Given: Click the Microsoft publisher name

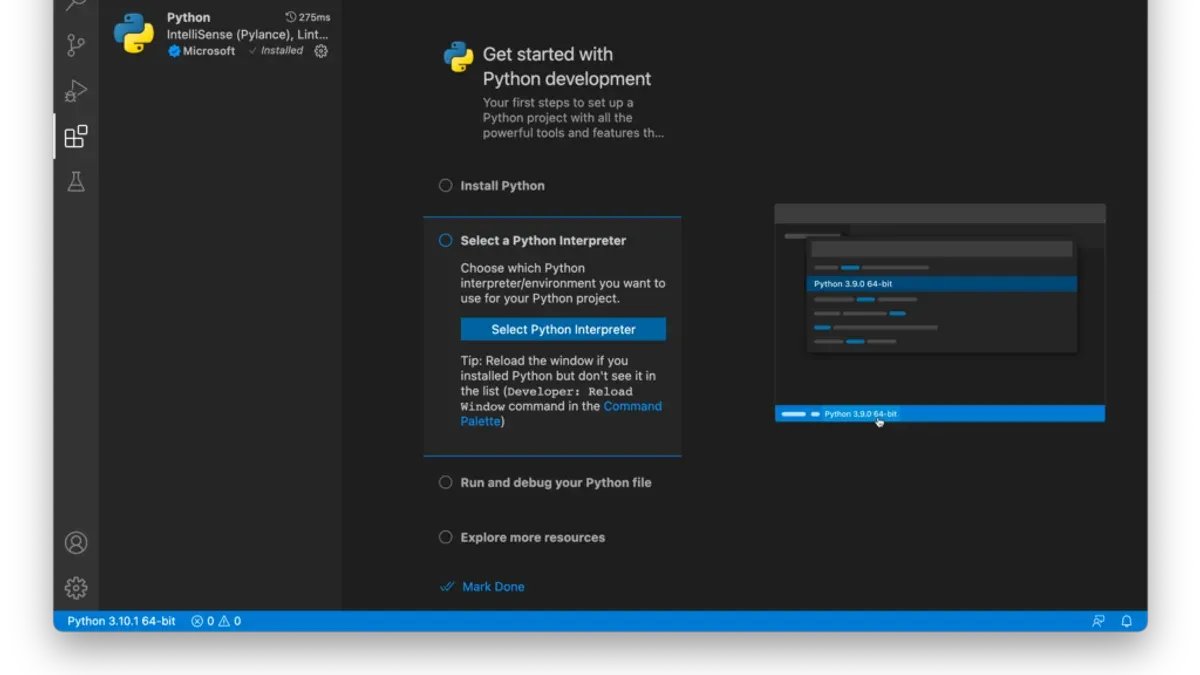Looking at the screenshot, I should pos(209,51).
